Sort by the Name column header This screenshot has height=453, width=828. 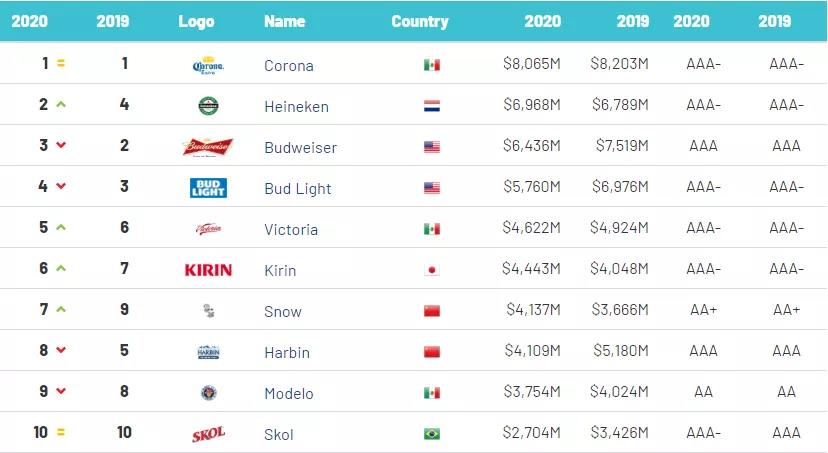pyautogui.click(x=284, y=21)
